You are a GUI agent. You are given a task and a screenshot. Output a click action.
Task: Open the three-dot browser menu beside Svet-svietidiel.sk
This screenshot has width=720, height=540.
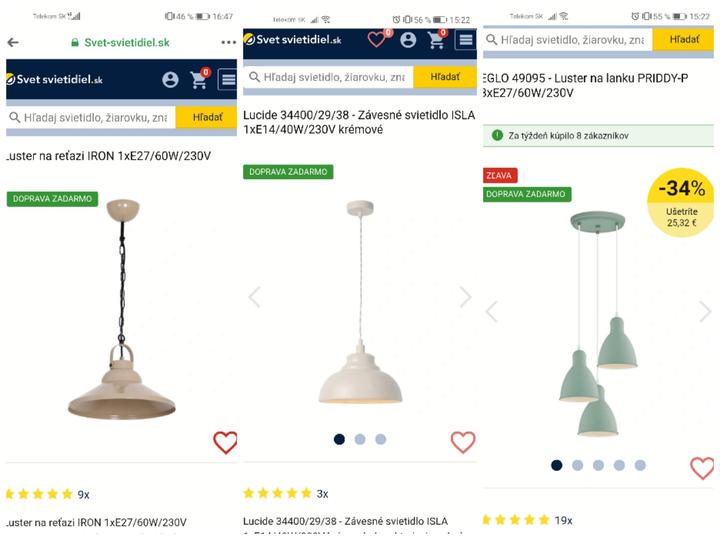228,42
